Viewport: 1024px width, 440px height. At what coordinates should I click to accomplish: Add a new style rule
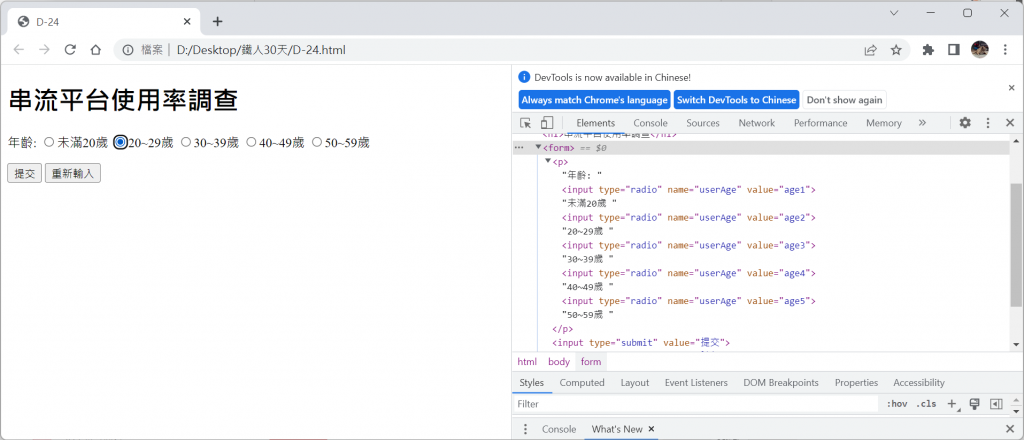(952, 404)
